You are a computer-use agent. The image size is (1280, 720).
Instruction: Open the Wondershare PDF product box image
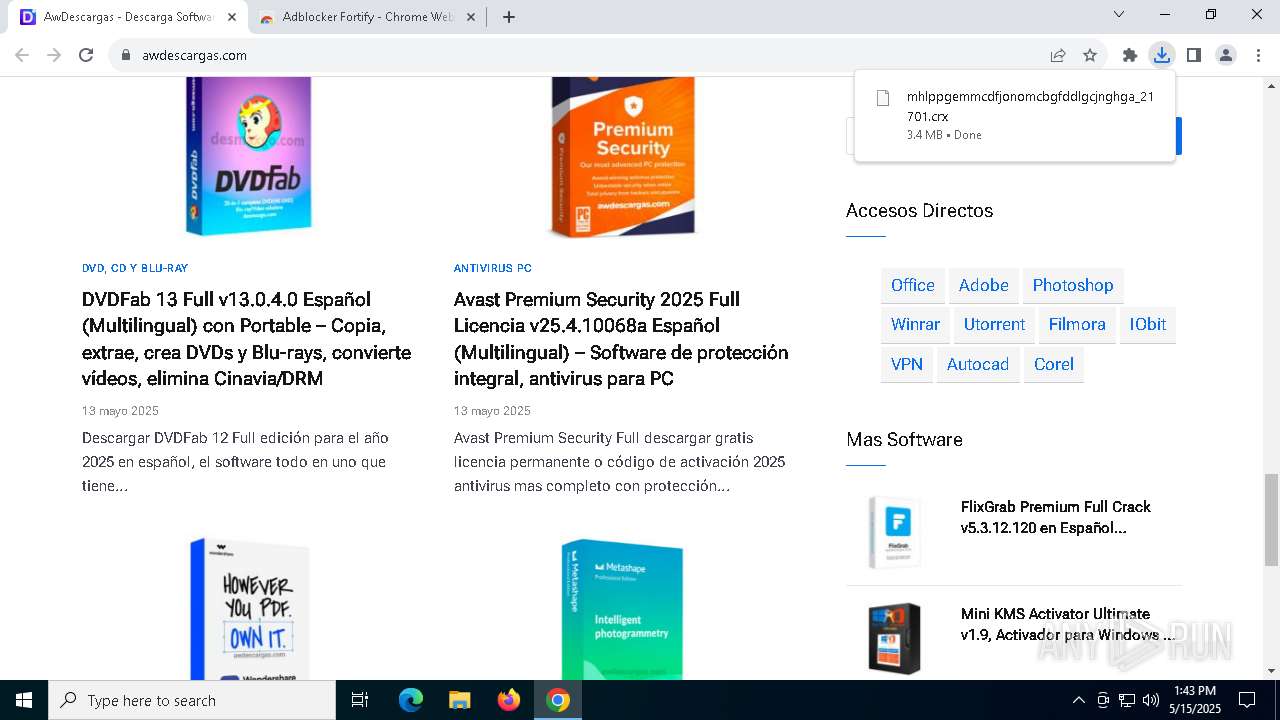click(249, 609)
